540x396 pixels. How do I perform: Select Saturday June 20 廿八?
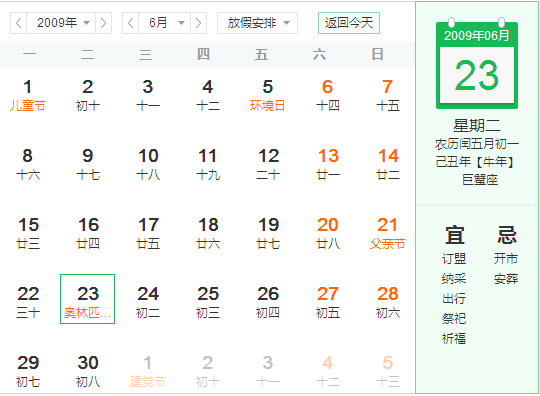(328, 233)
